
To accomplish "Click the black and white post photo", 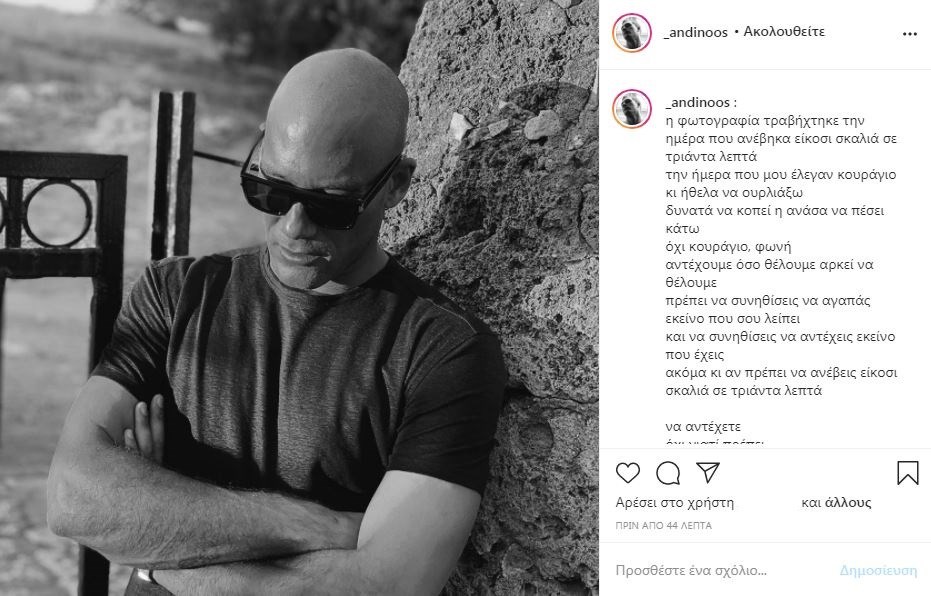I will (x=299, y=298).
